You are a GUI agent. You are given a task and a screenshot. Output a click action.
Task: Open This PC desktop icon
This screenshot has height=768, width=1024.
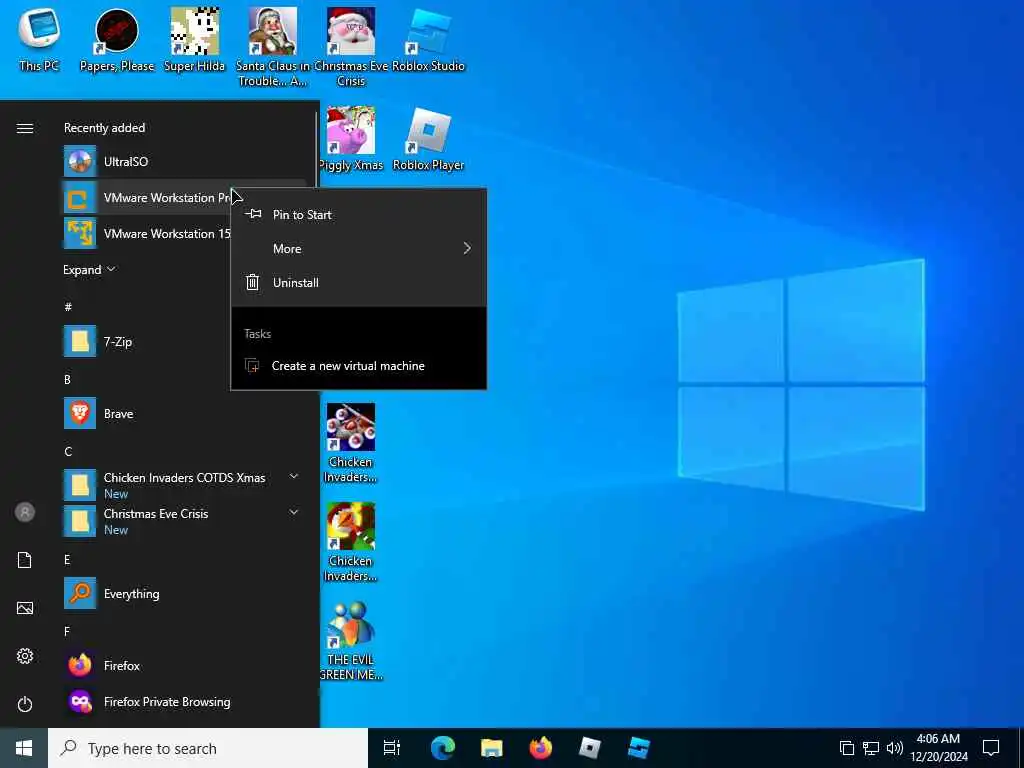[39, 39]
